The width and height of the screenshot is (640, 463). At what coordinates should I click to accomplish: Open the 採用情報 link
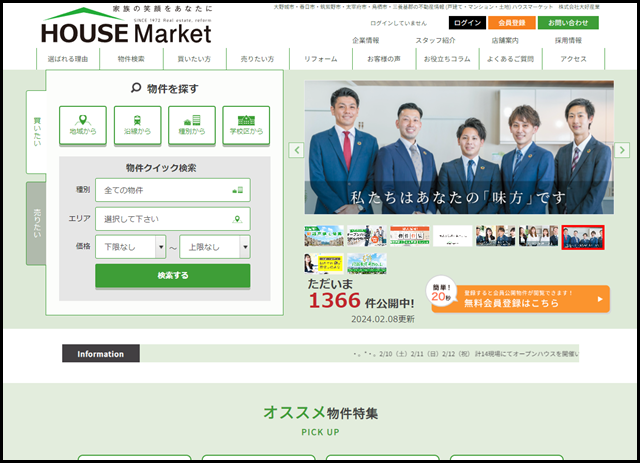(x=568, y=40)
